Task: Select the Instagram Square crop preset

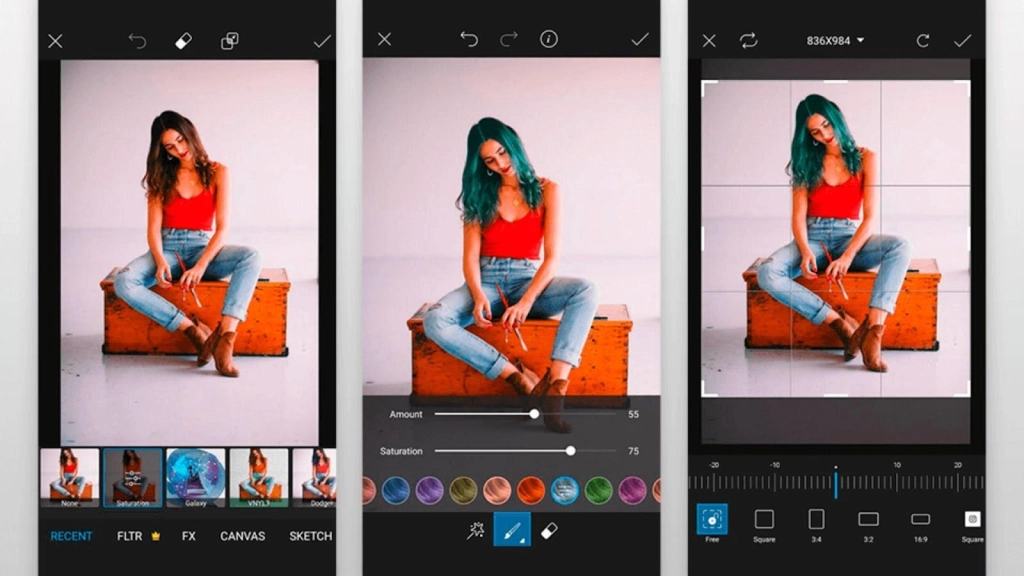Action: coord(972,526)
